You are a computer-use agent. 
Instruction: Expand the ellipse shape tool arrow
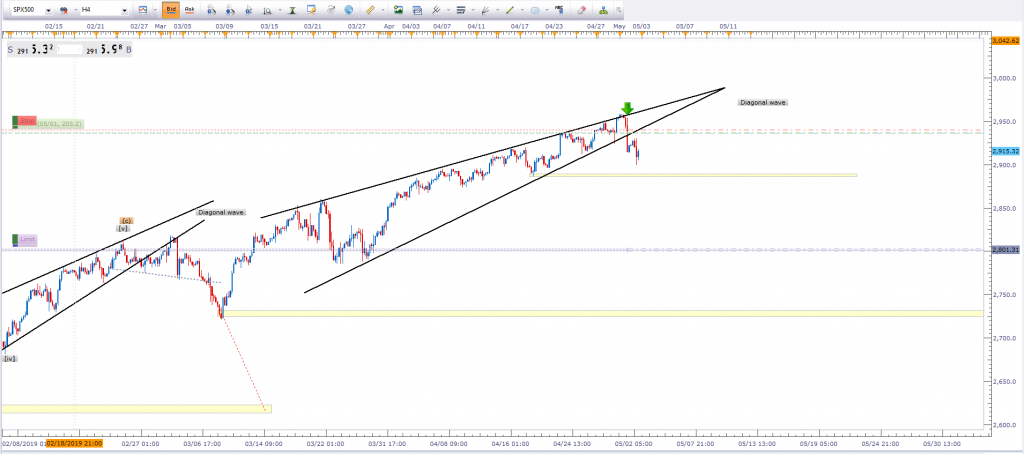tap(547, 9)
